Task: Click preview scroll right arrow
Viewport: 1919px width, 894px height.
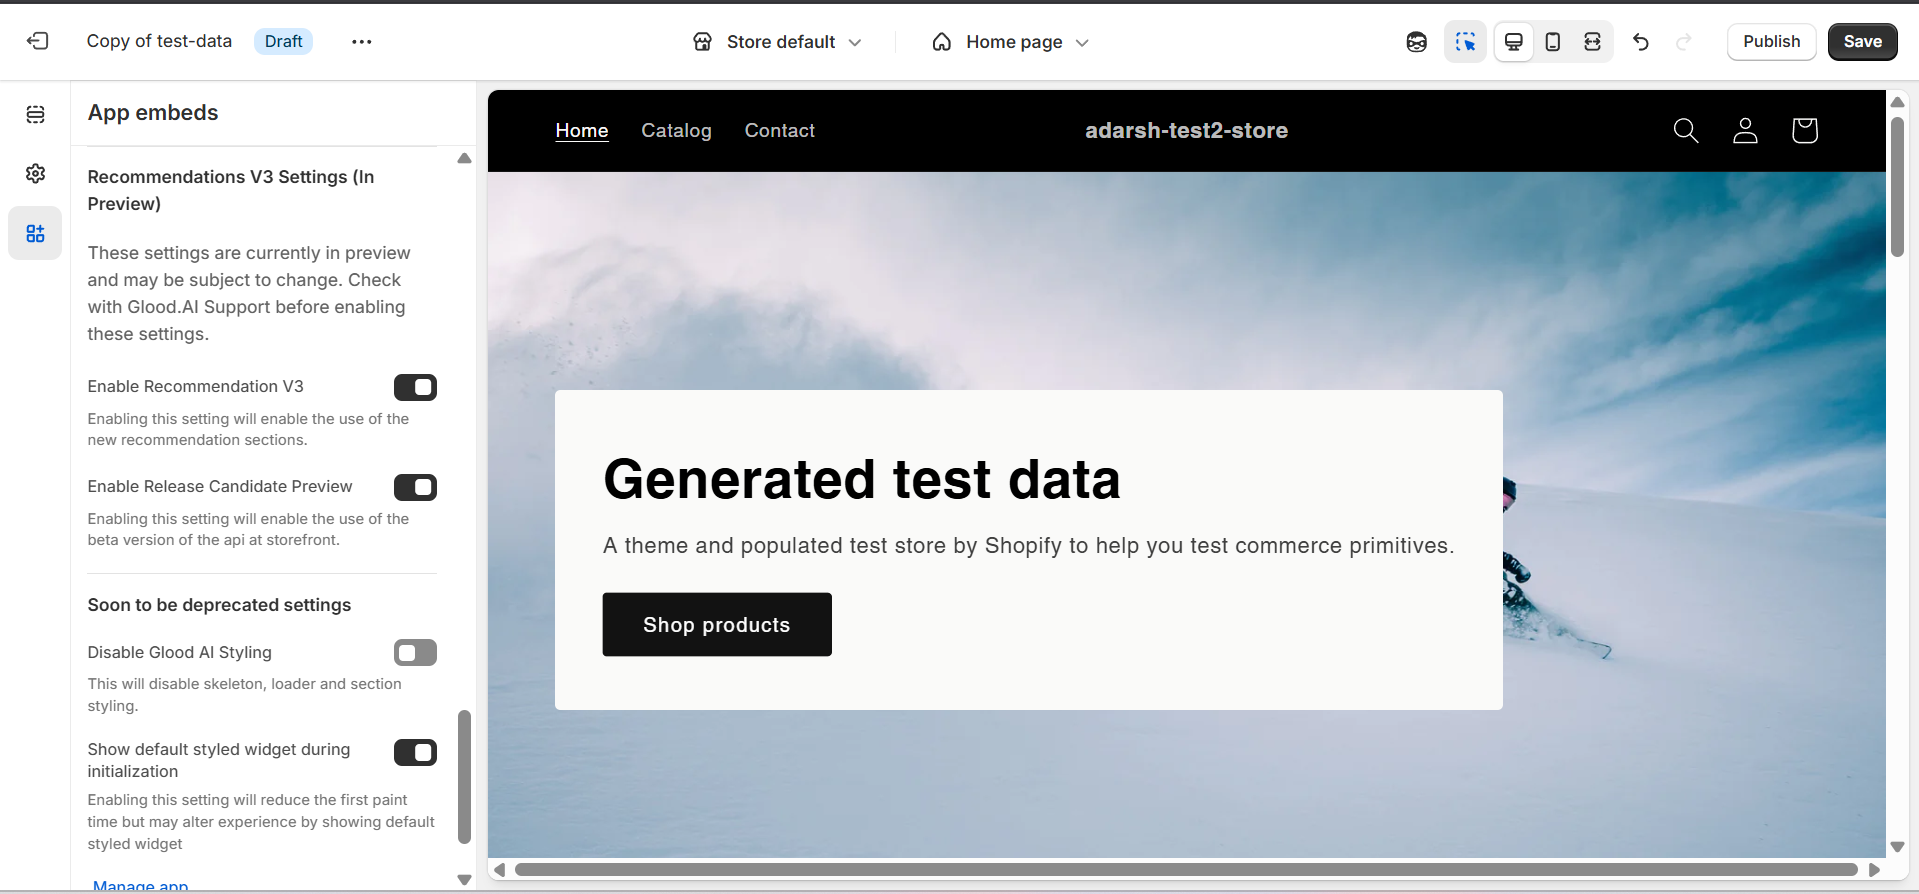Action: click(x=1874, y=870)
